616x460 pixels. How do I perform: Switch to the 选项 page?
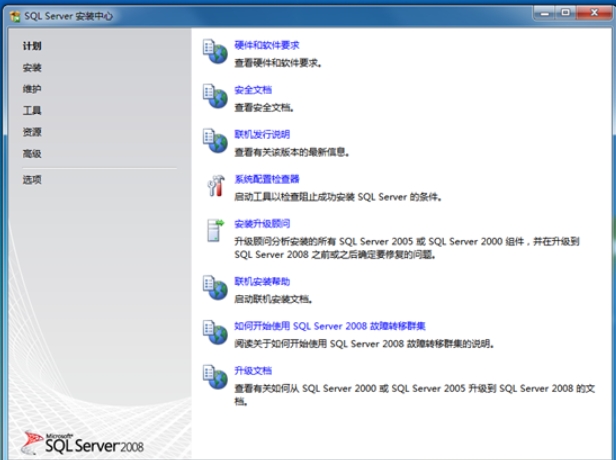point(32,180)
